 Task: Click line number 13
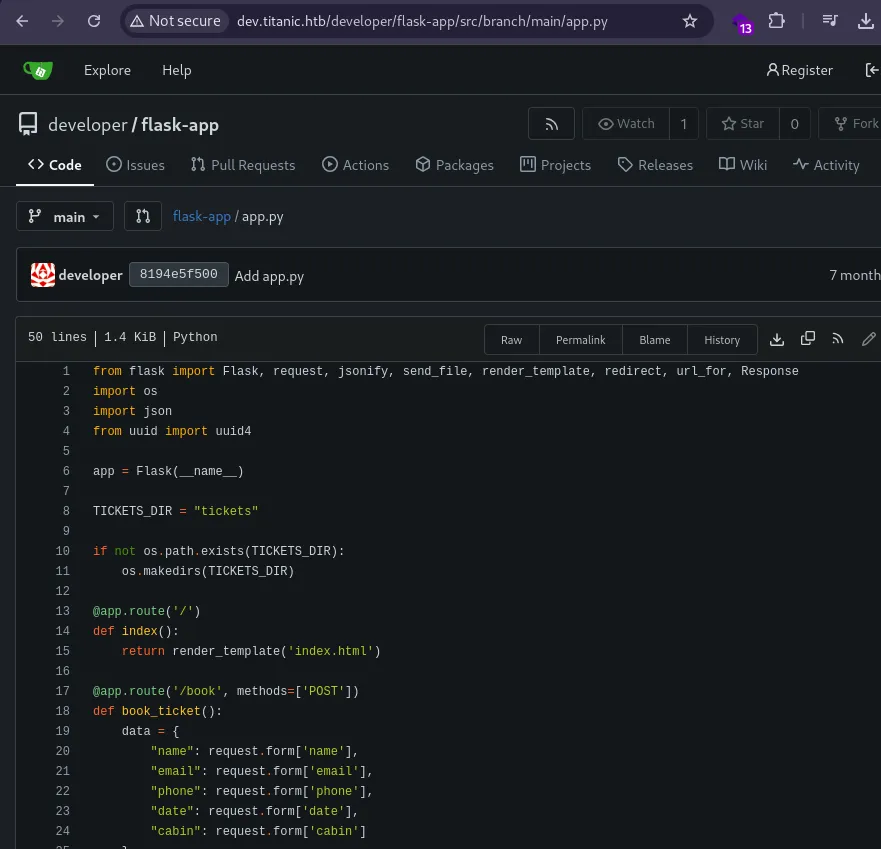point(62,611)
